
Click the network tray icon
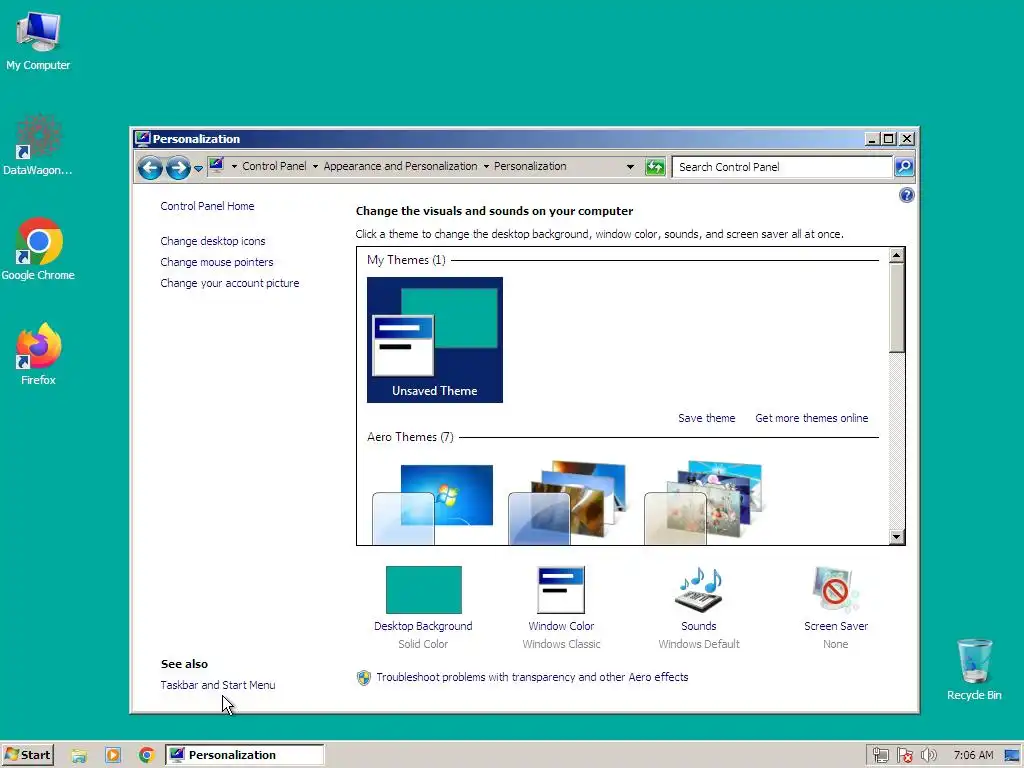click(x=880, y=756)
